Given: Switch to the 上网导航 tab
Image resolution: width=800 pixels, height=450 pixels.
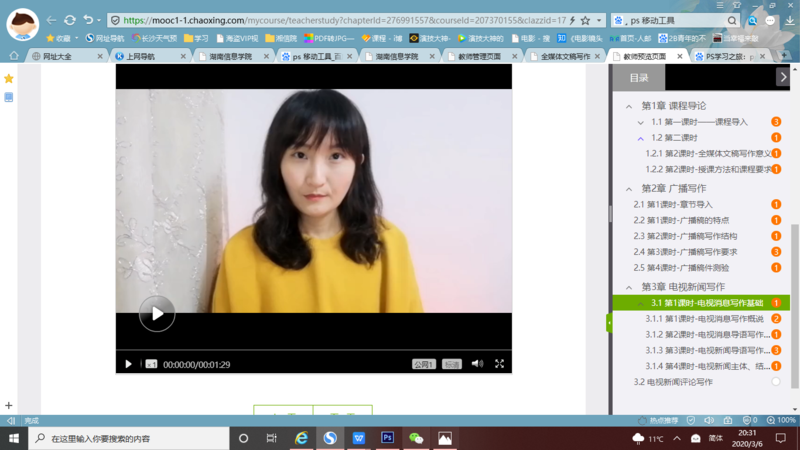Looking at the screenshot, I should [151, 56].
